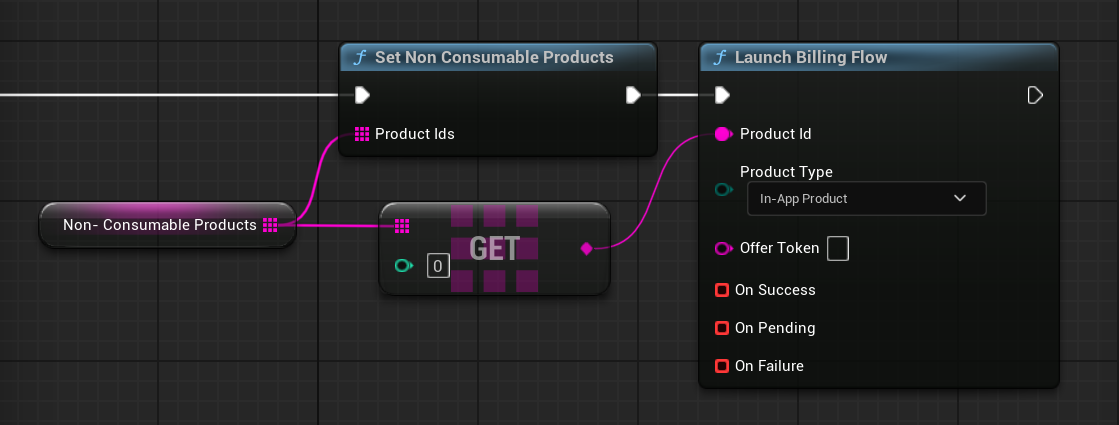Open the In-App Product type dropdown
Screen dimensions: 1119x425
click(x=866, y=198)
